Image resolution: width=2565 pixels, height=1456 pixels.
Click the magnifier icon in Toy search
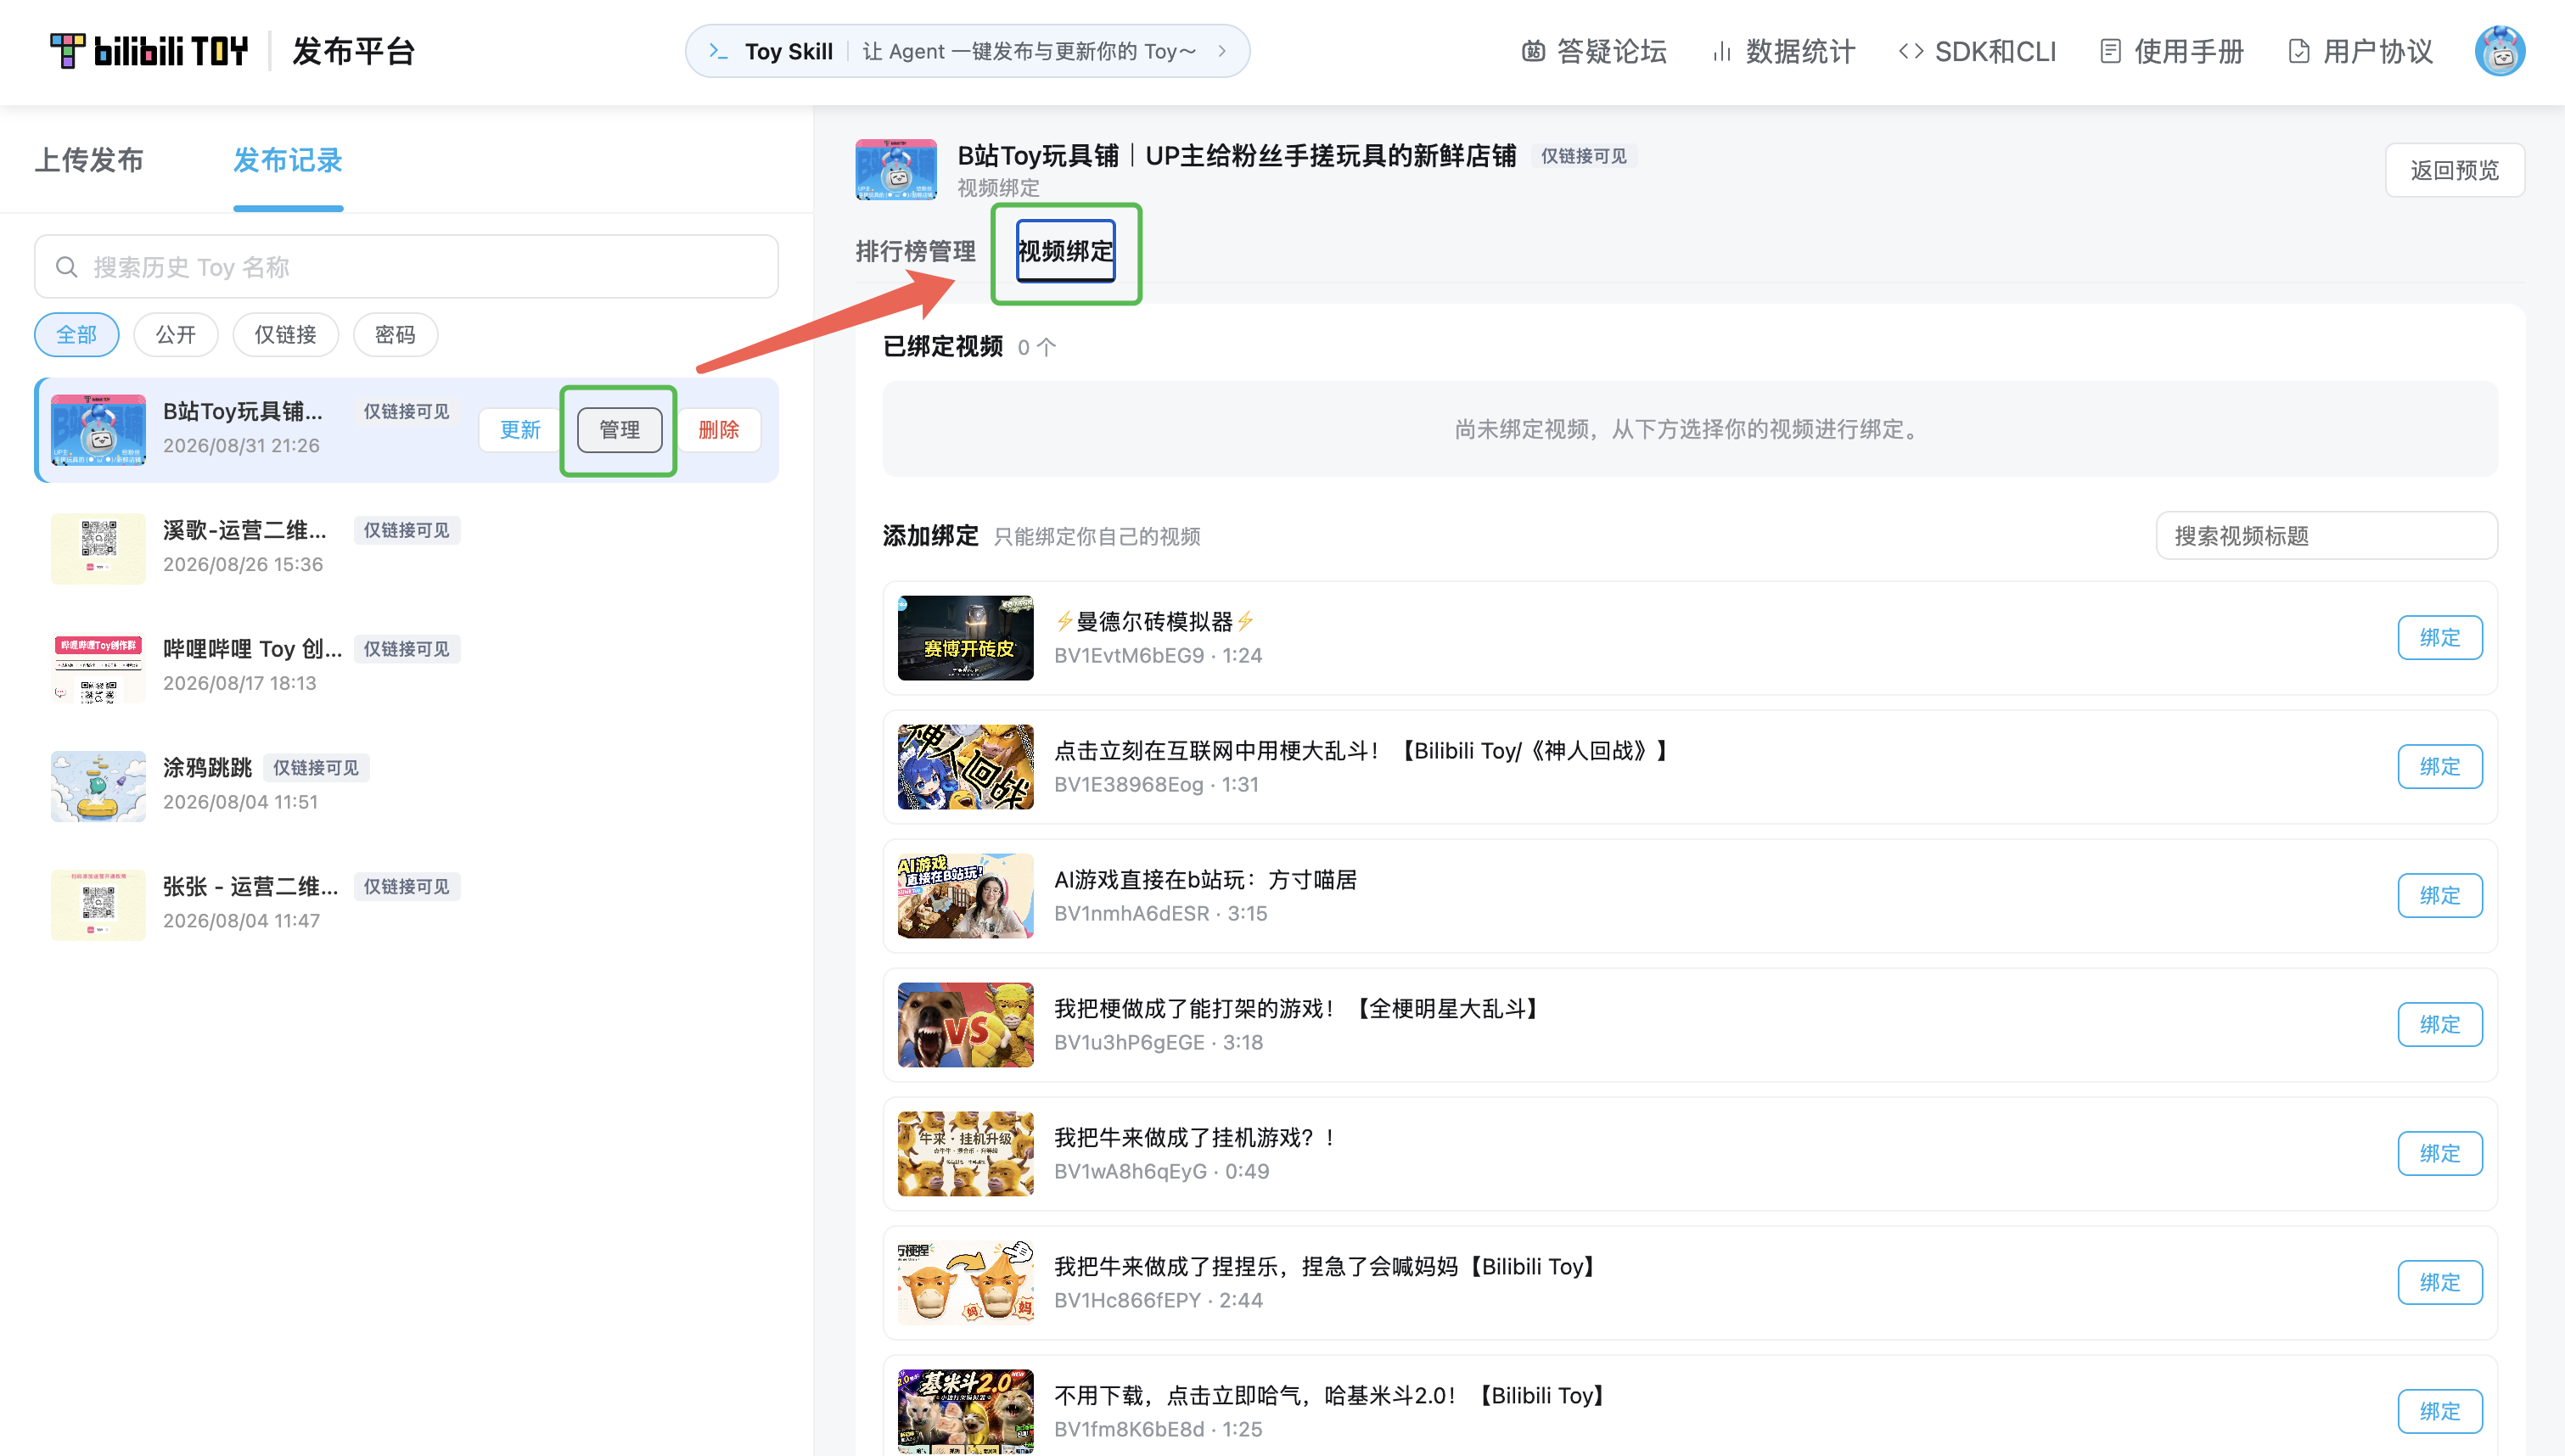66,267
